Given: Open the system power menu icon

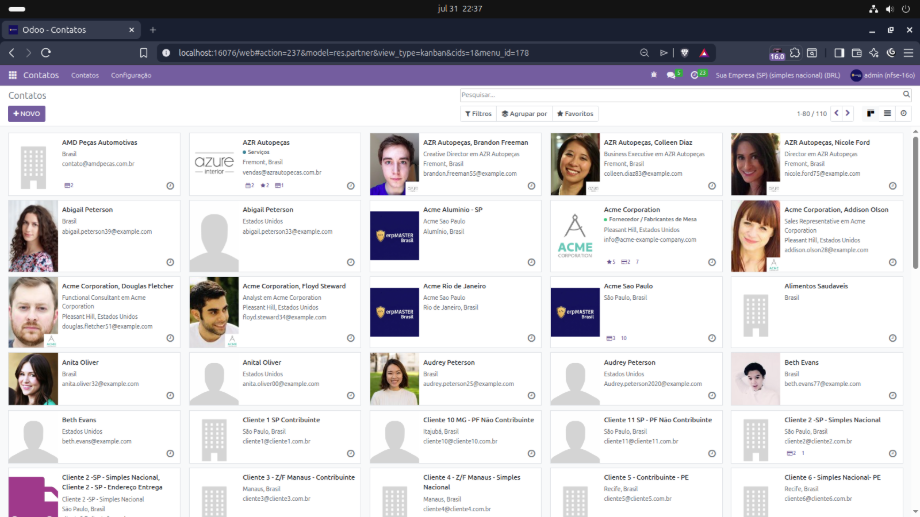Looking at the screenshot, I should [906, 9].
